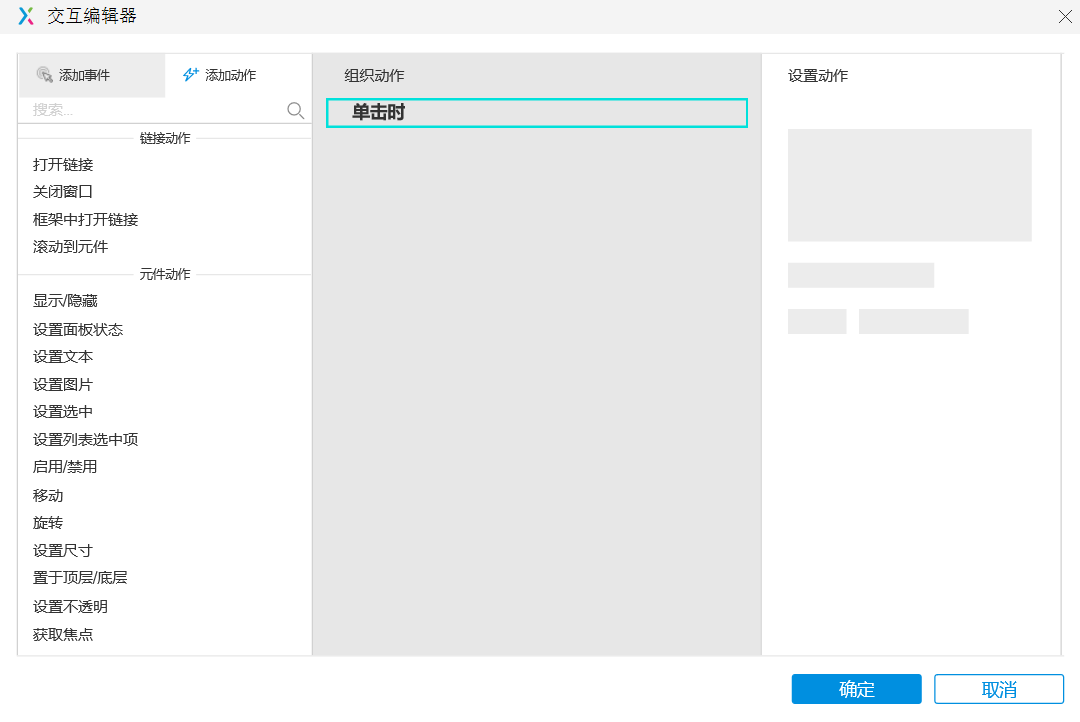Choose the 滚动到元件 action
Image resolution: width=1080 pixels, height=722 pixels.
click(x=70, y=247)
